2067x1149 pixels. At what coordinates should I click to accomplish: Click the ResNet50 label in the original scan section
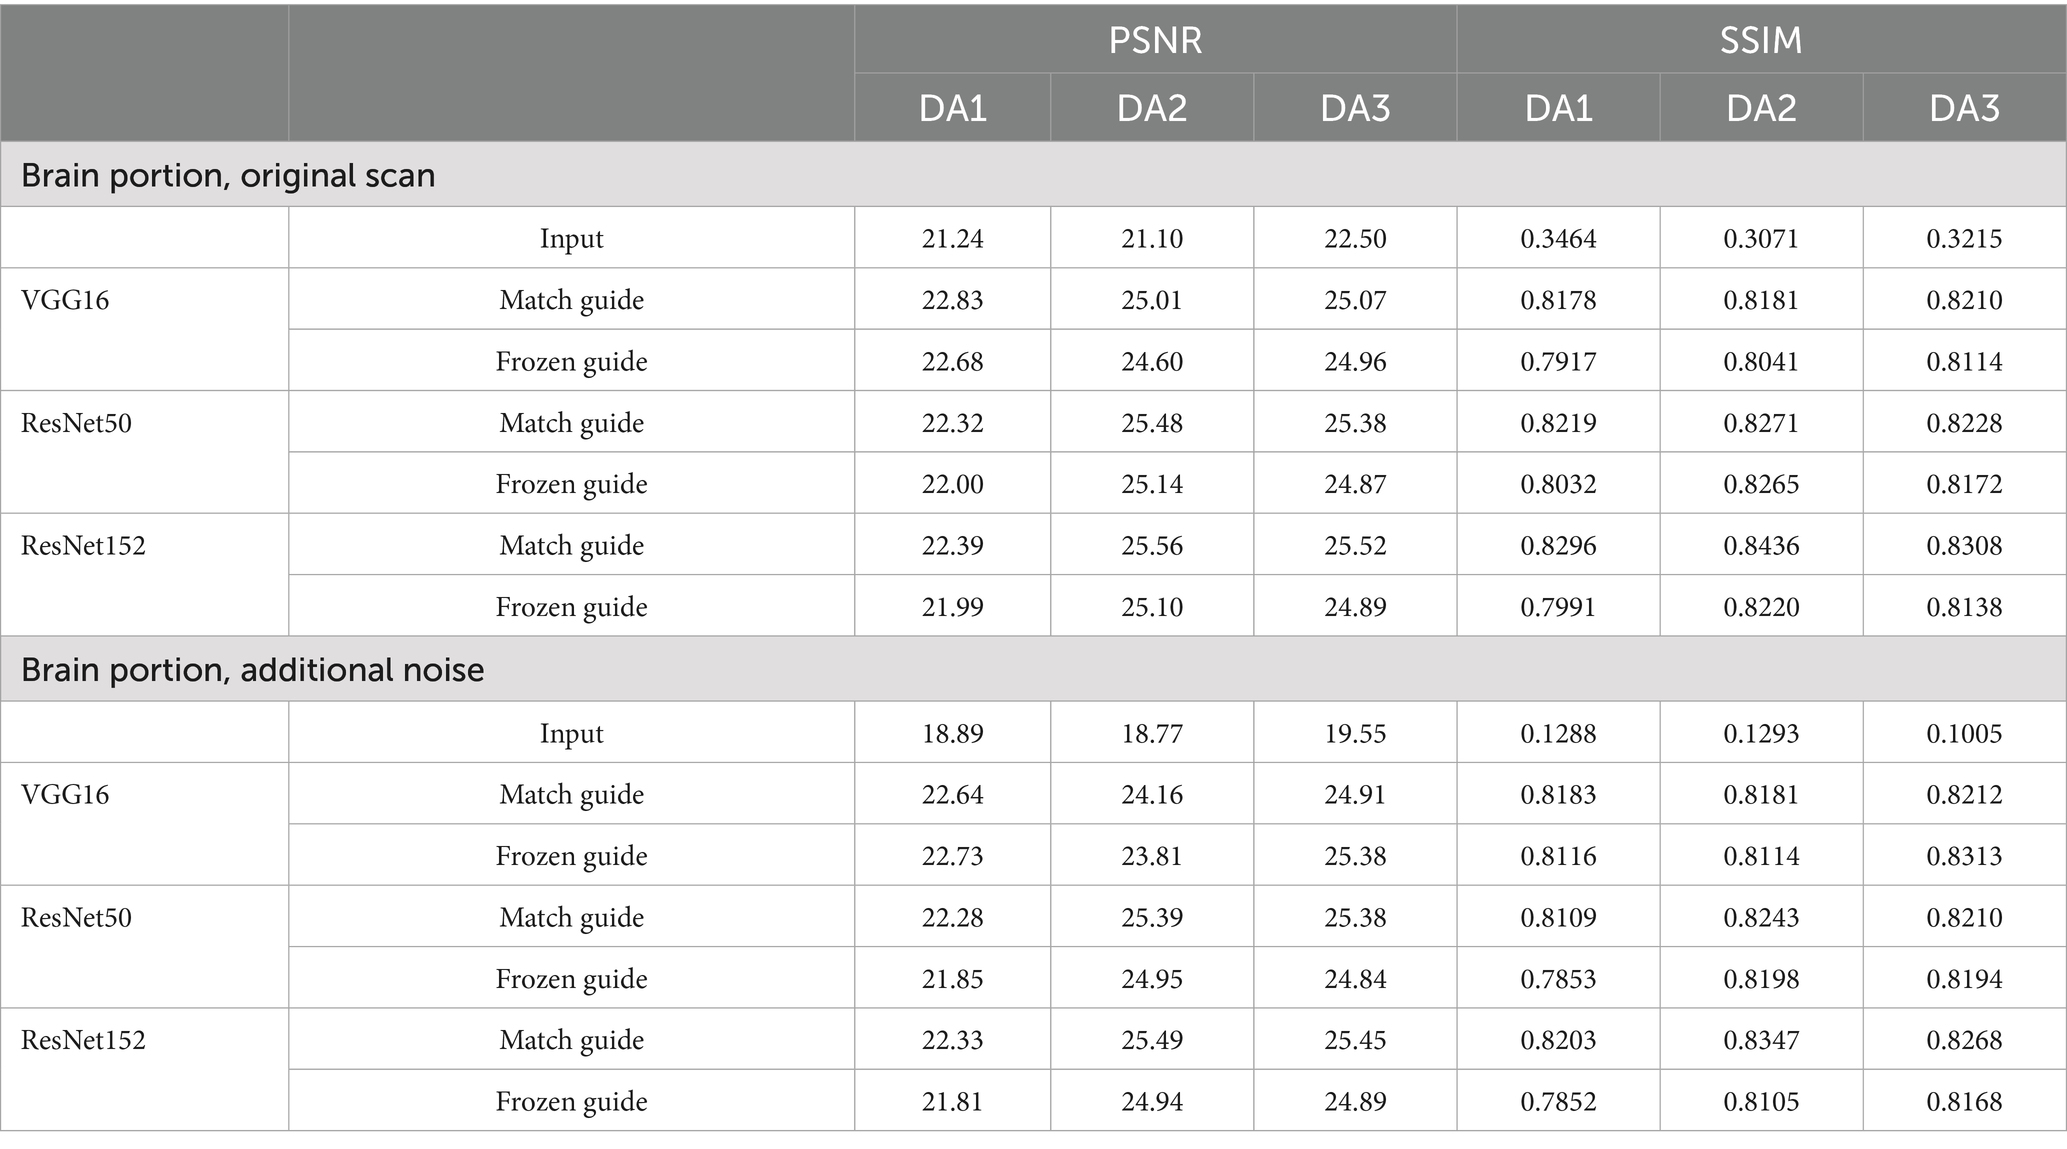(76, 423)
